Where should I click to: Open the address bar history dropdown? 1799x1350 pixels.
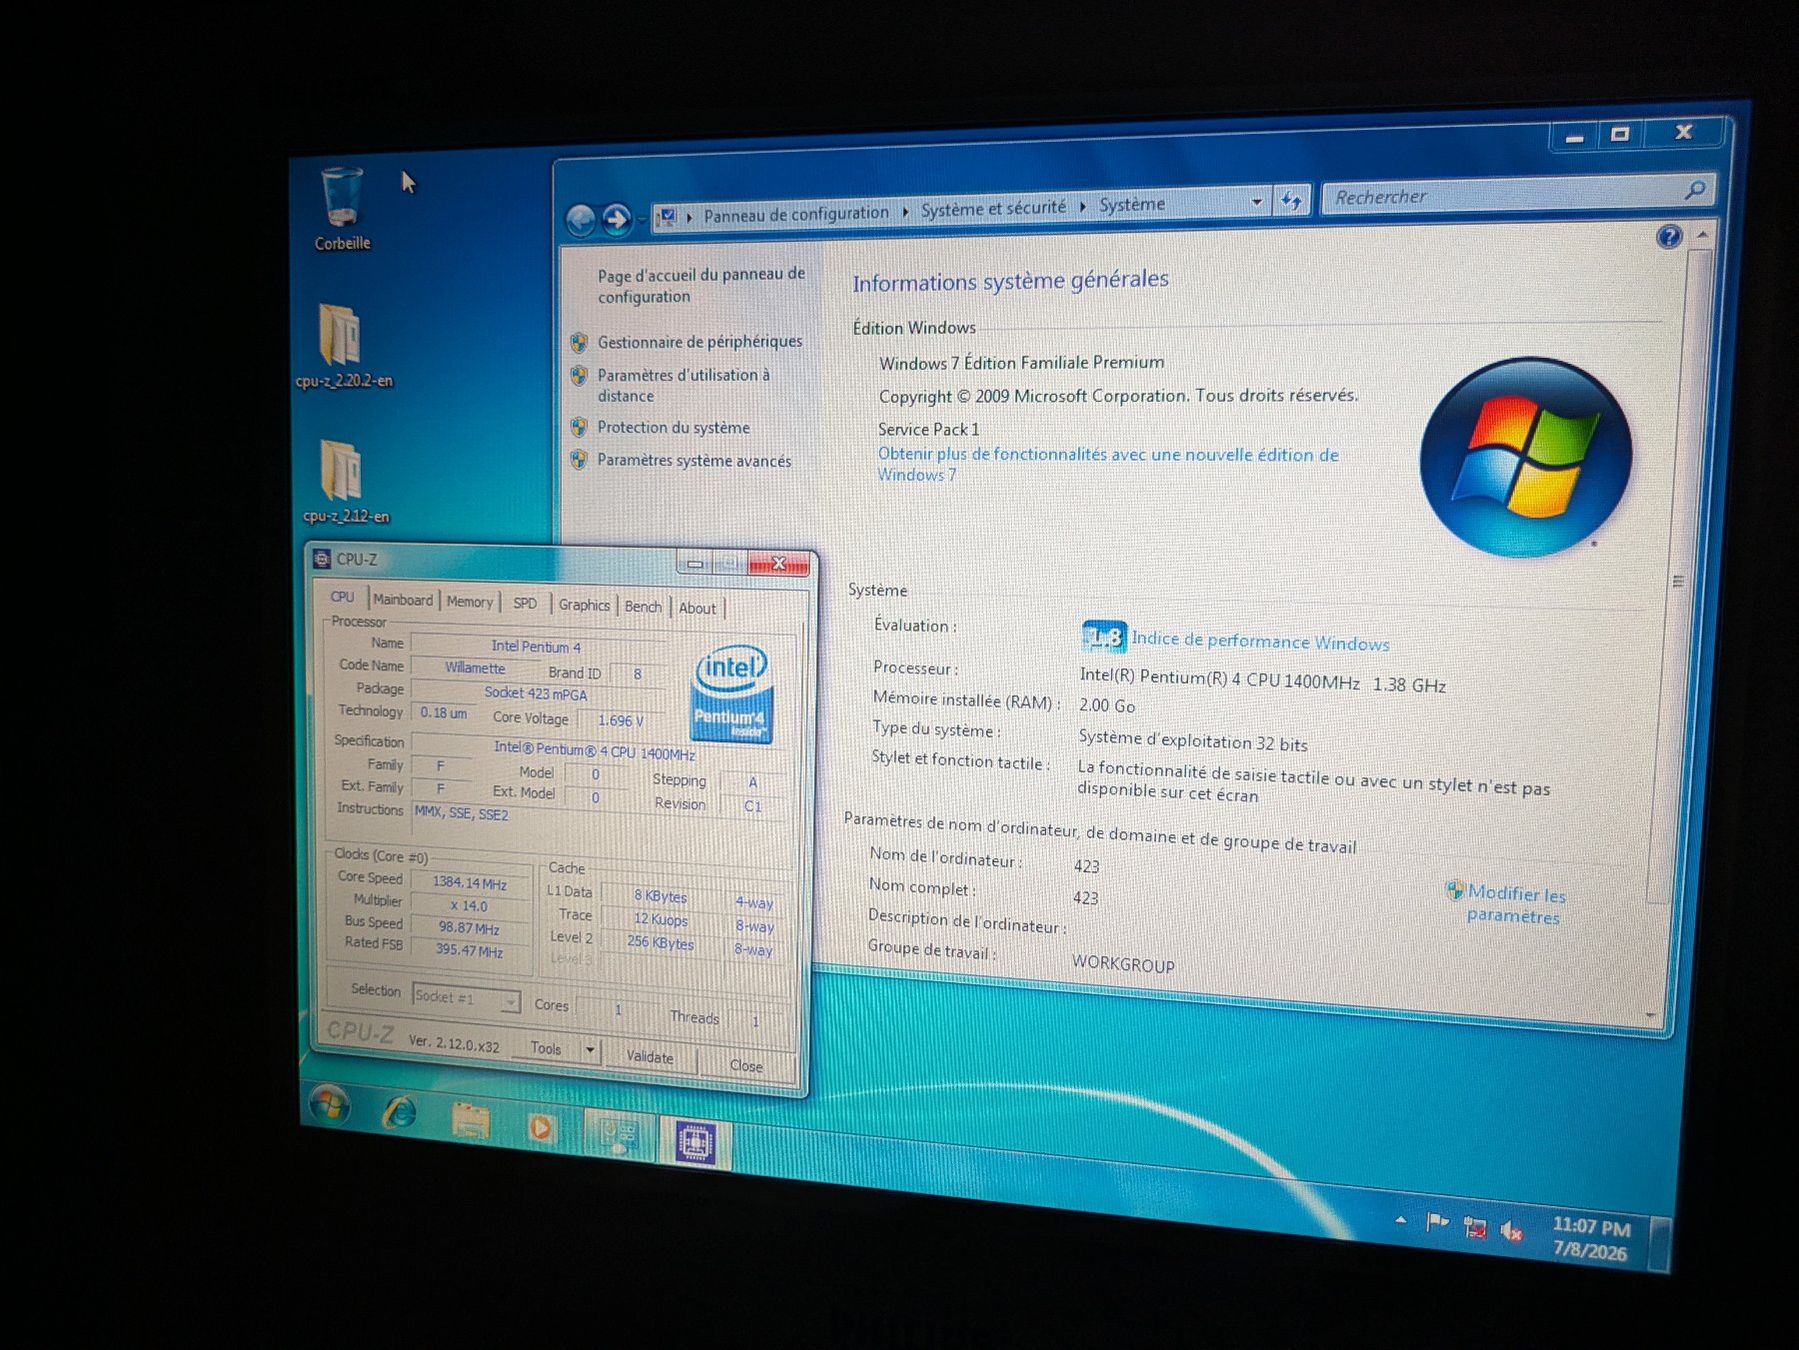pos(1256,202)
